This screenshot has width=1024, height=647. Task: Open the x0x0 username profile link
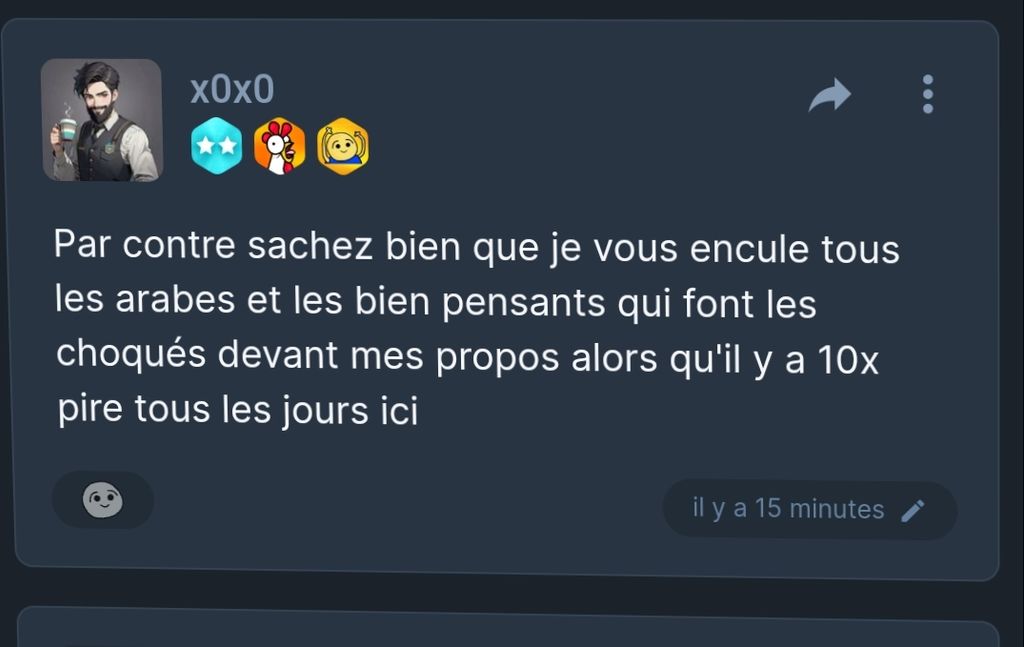pos(232,89)
